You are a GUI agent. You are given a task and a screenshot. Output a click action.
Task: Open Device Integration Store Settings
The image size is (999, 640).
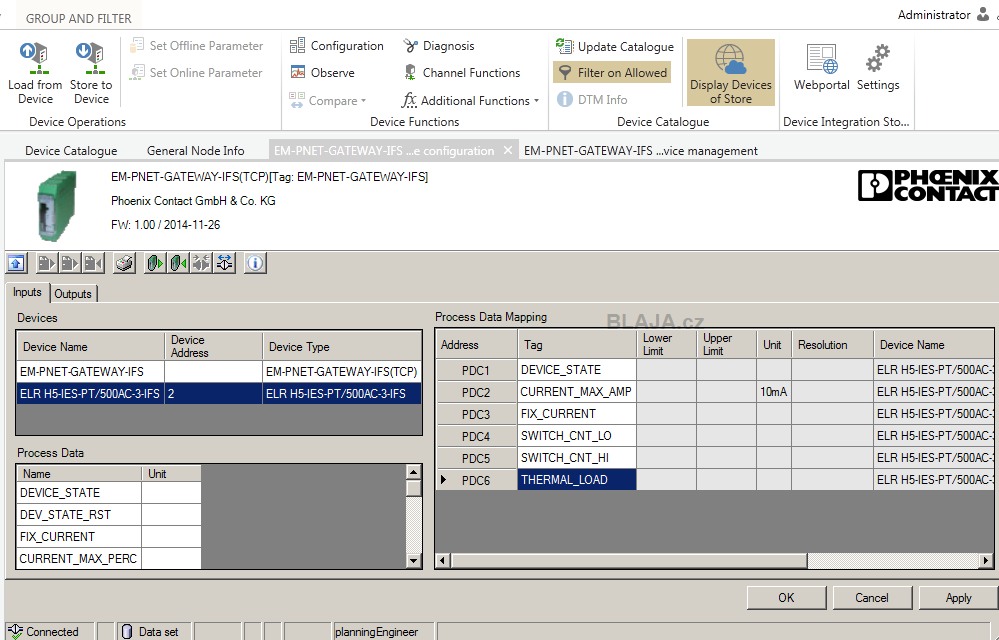(878, 68)
